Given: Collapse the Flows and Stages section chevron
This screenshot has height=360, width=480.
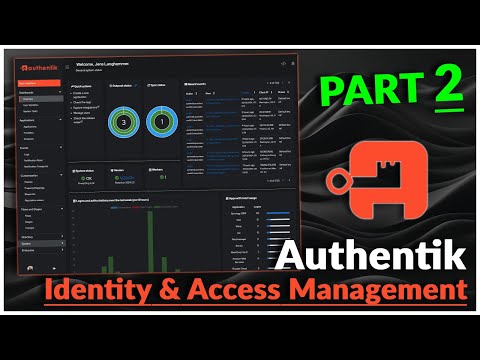Looking at the screenshot, I should point(62,209).
